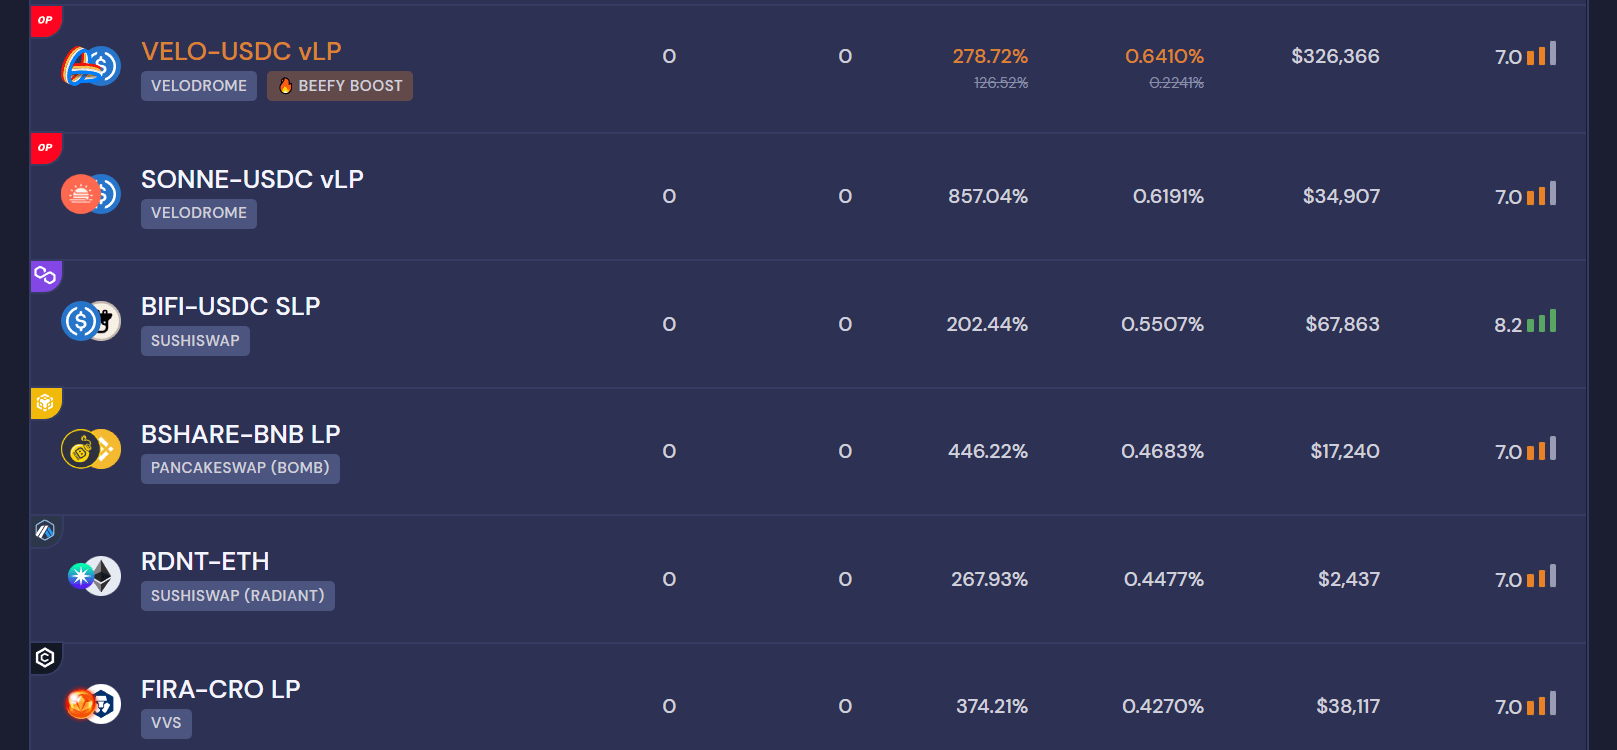Click the TVL value $17,240
This screenshot has width=1617, height=750.
[x=1345, y=451]
